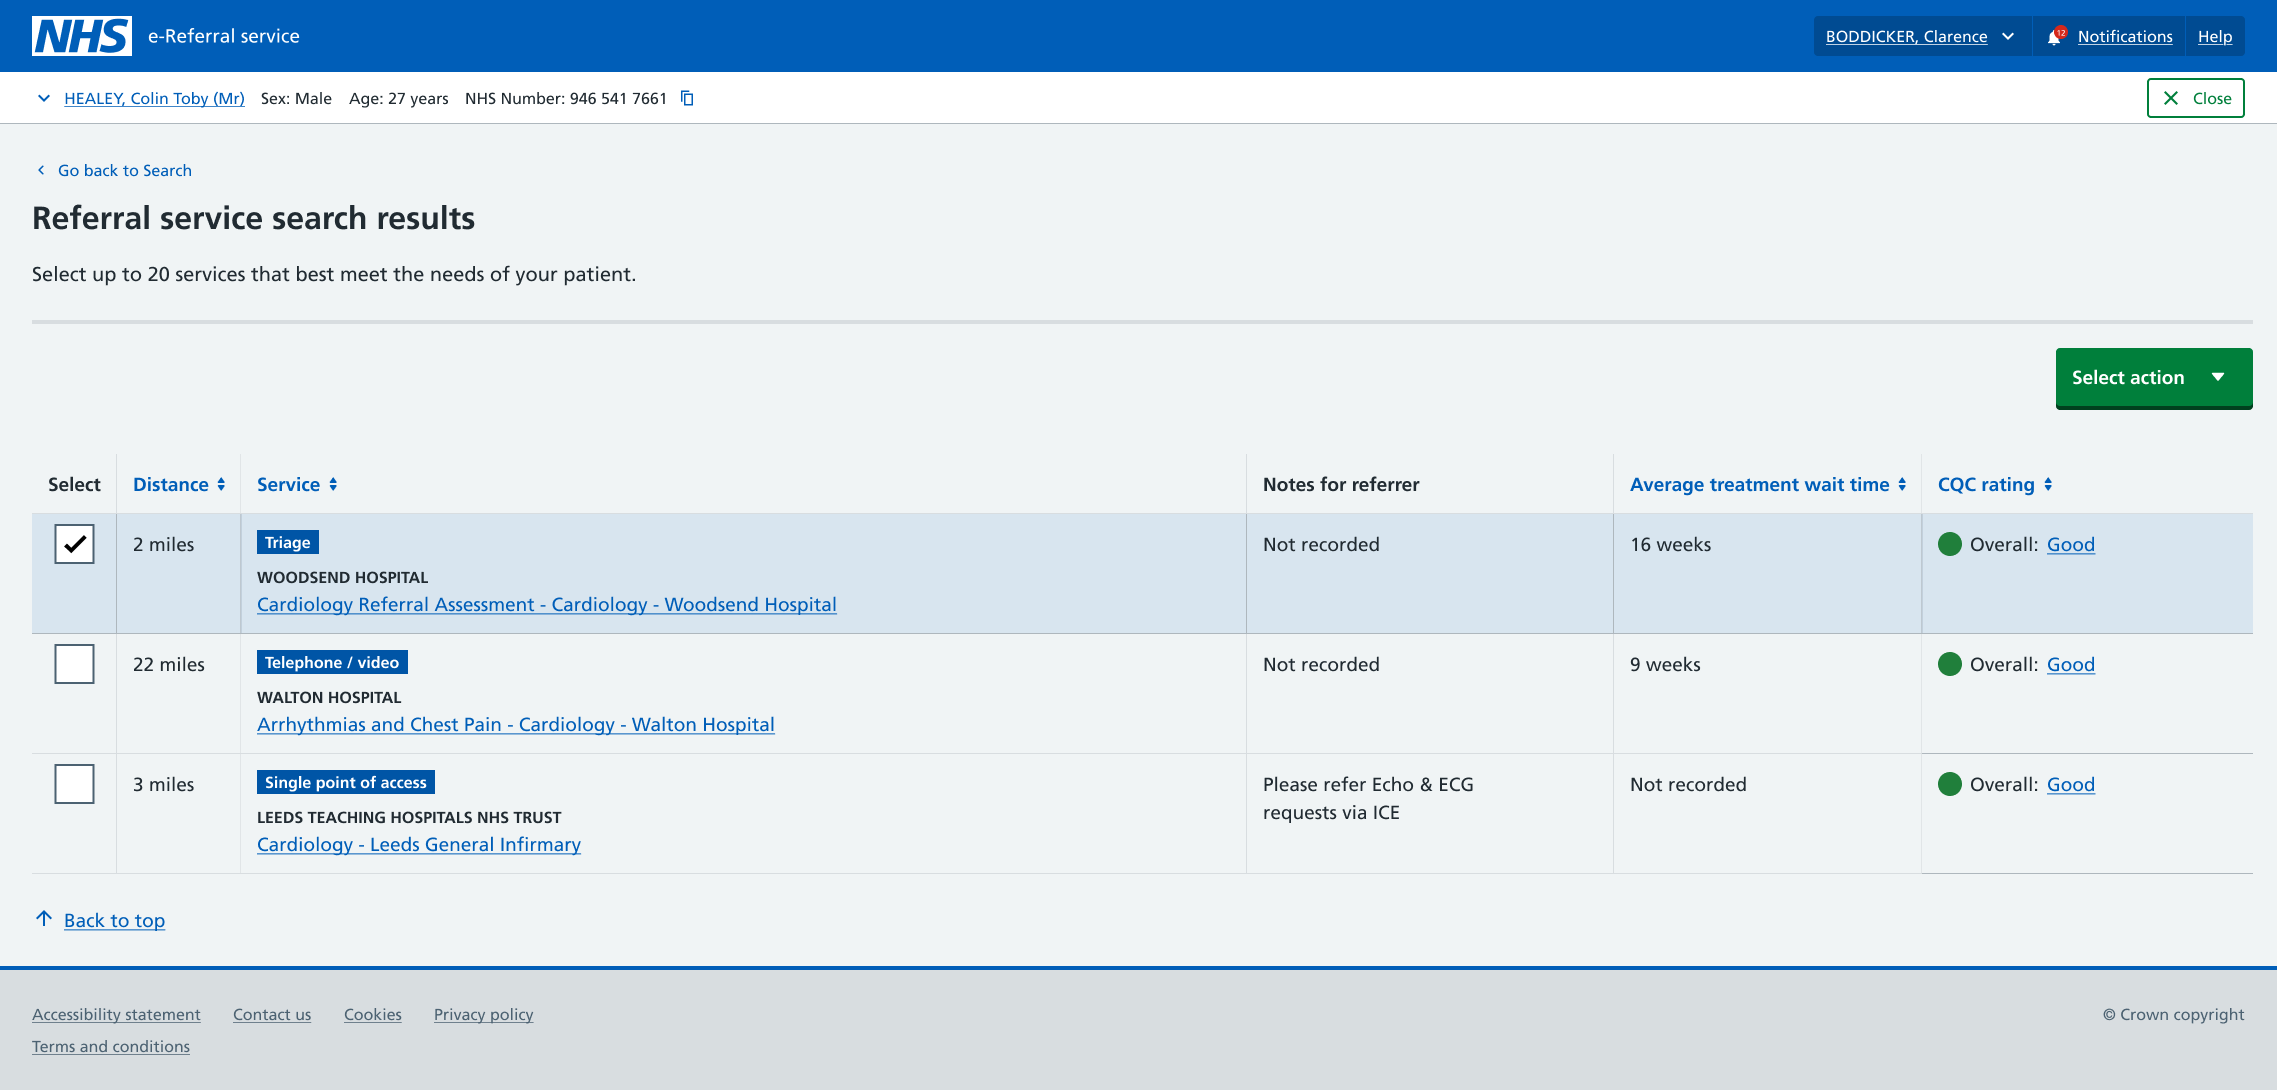
Task: Open Cardiology Referral Assessment Woodsend Hospital link
Action: coord(547,604)
